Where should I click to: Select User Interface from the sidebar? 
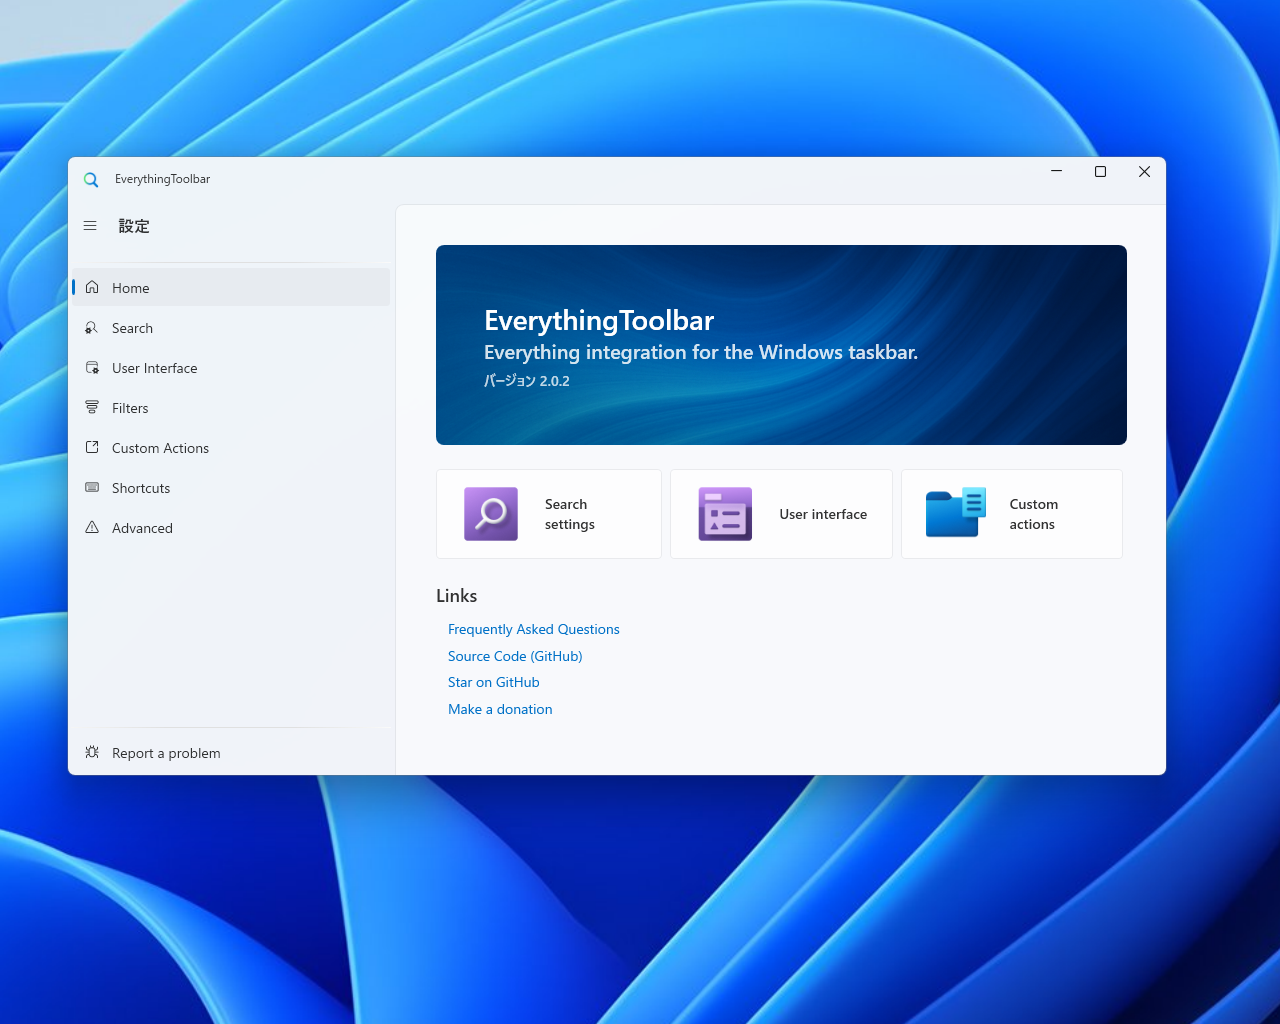154,367
